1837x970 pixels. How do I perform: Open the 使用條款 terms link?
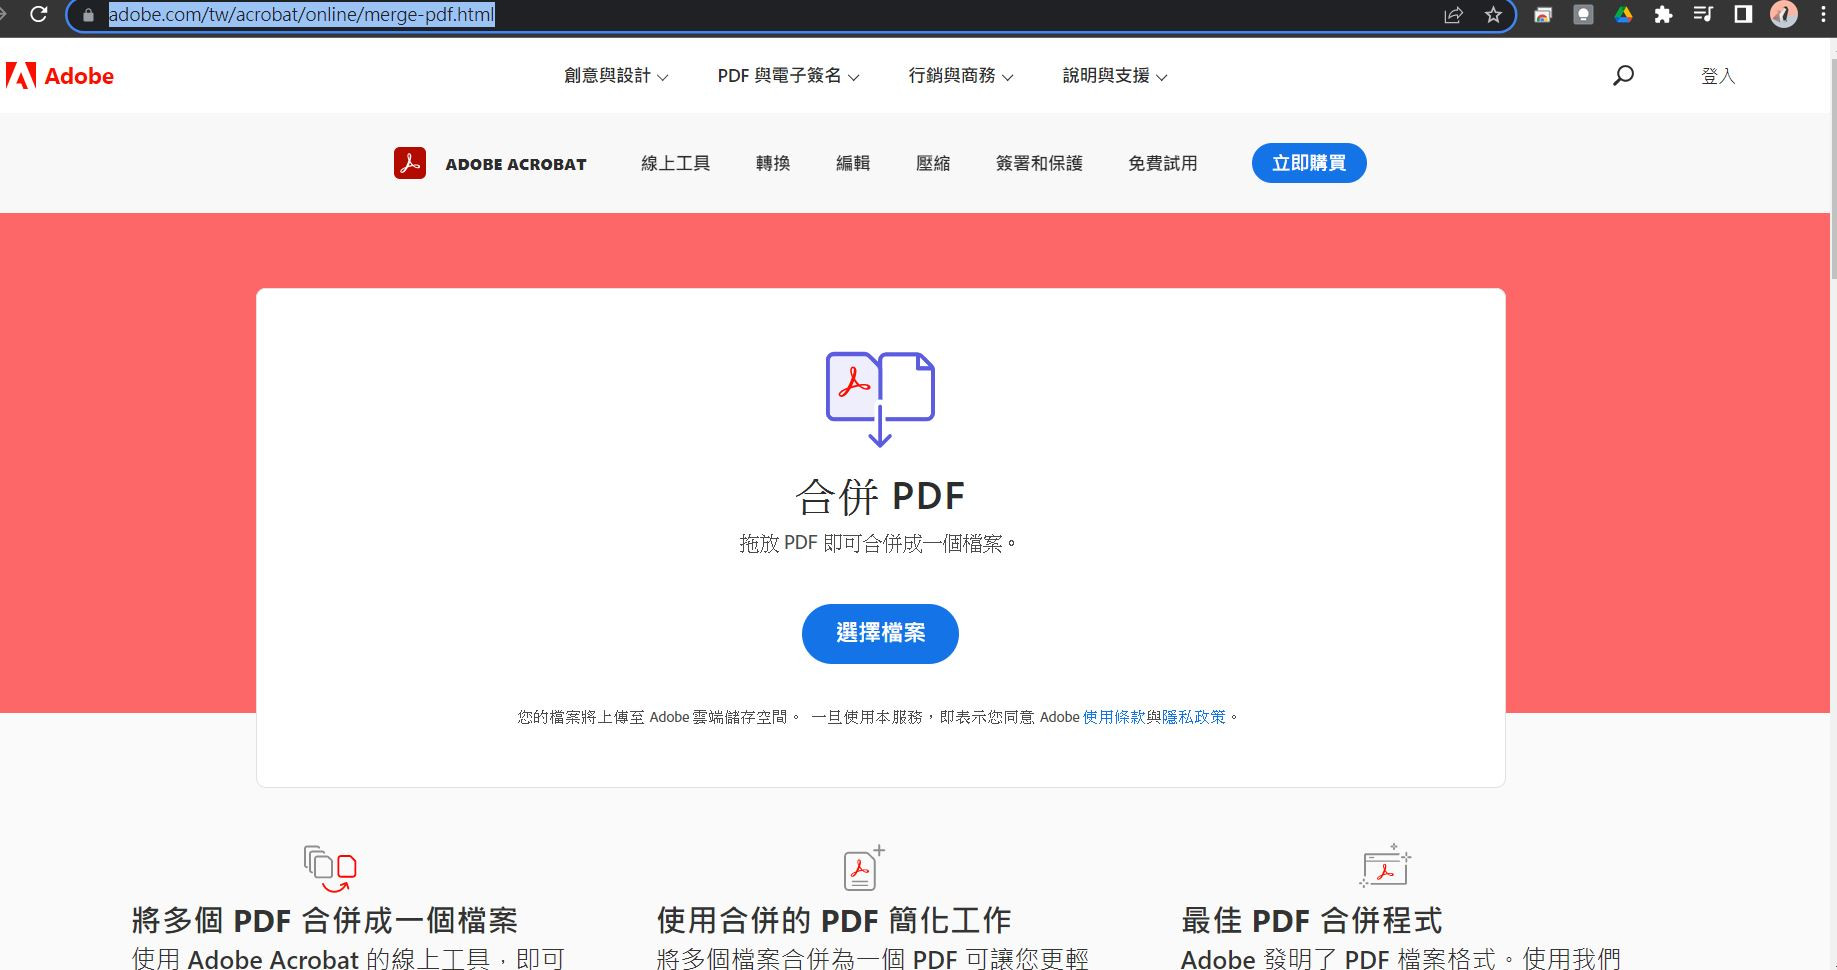tap(1114, 717)
